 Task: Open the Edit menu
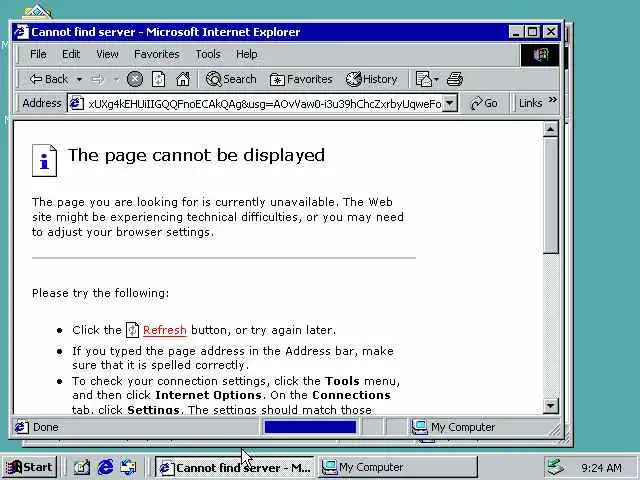point(71,54)
